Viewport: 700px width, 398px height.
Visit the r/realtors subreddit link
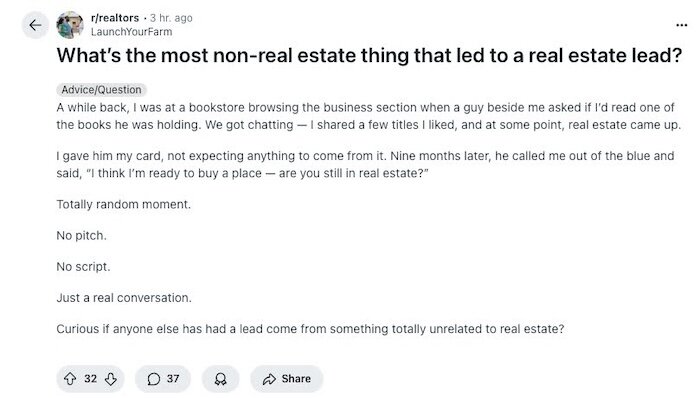point(115,18)
